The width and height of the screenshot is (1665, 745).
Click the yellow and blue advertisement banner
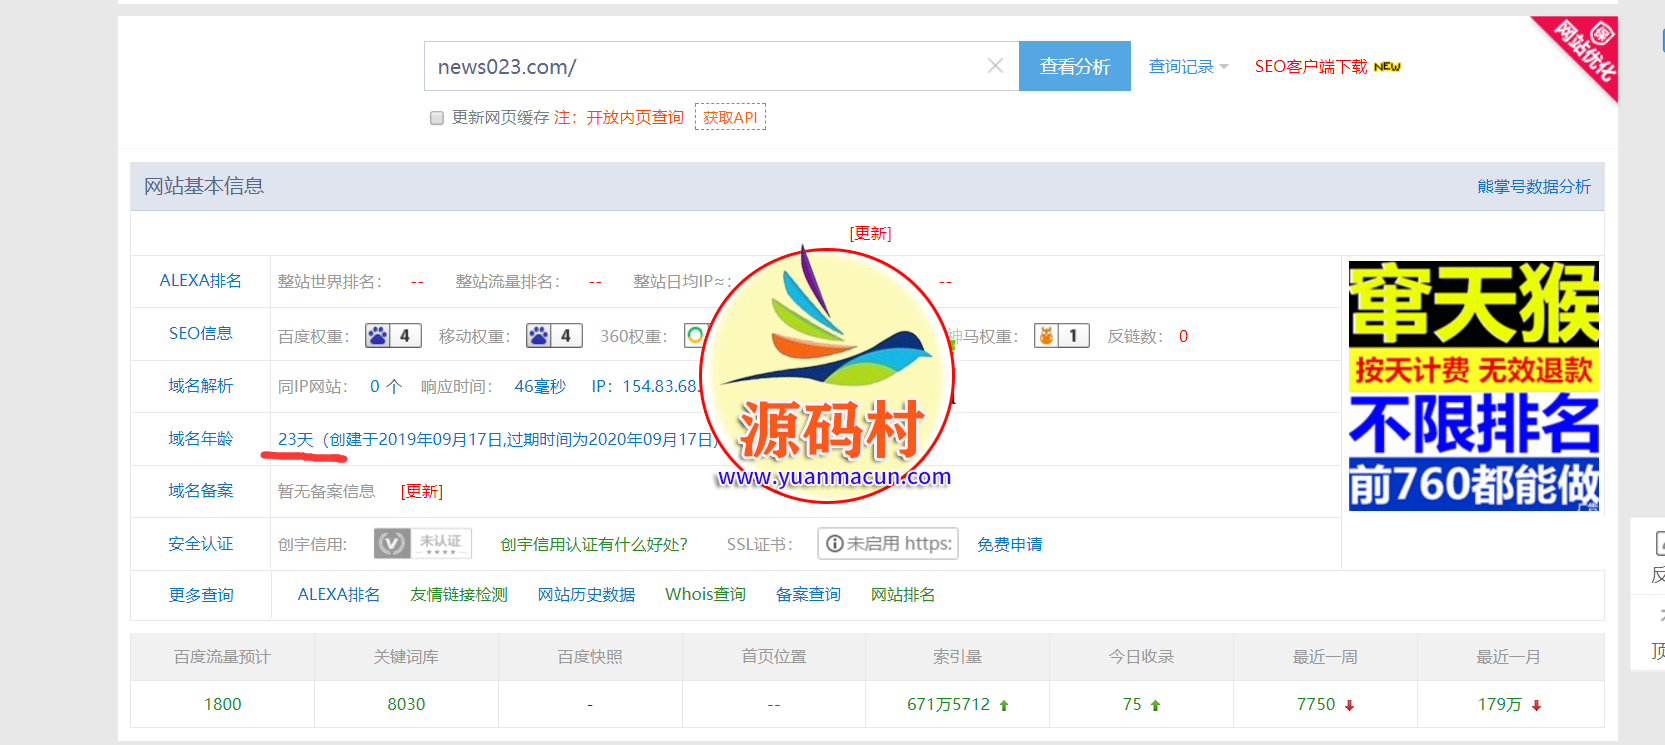(1473, 386)
